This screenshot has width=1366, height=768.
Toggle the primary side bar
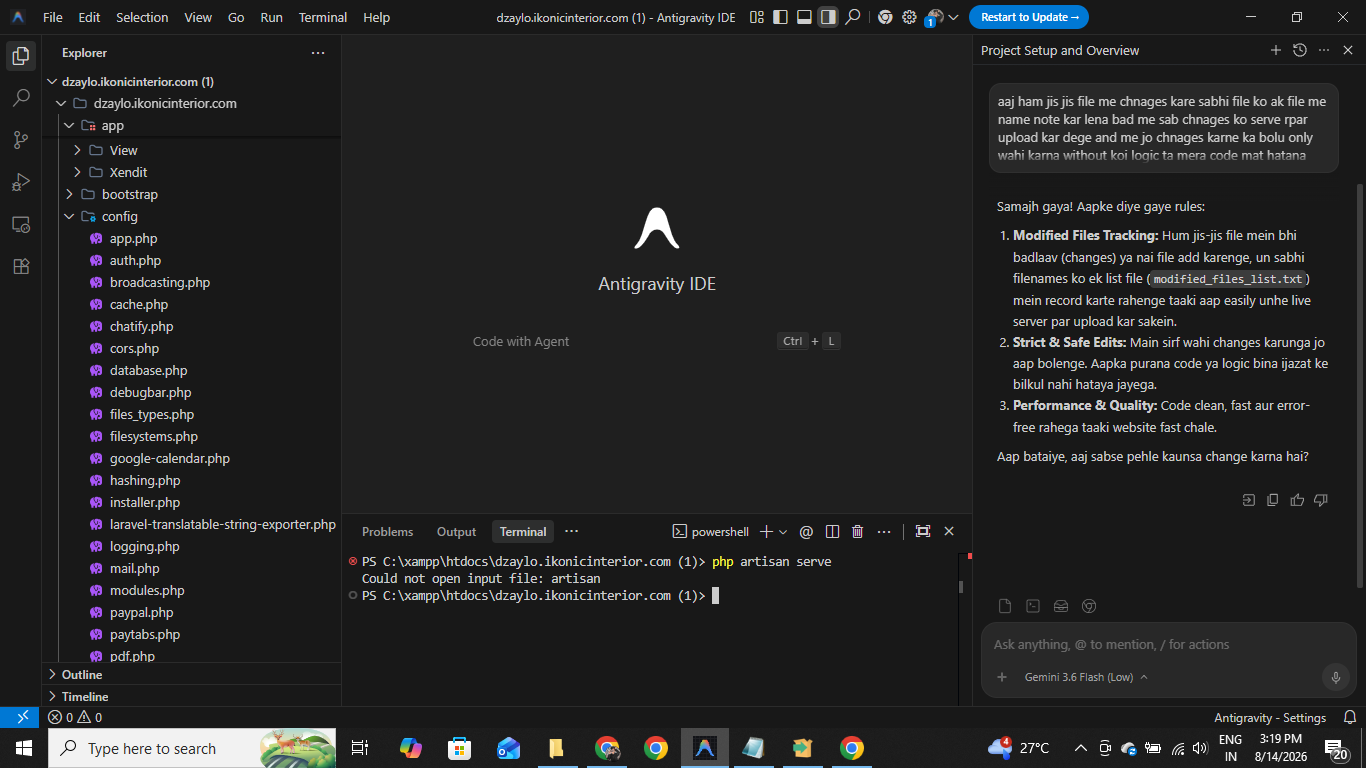pyautogui.click(x=780, y=17)
